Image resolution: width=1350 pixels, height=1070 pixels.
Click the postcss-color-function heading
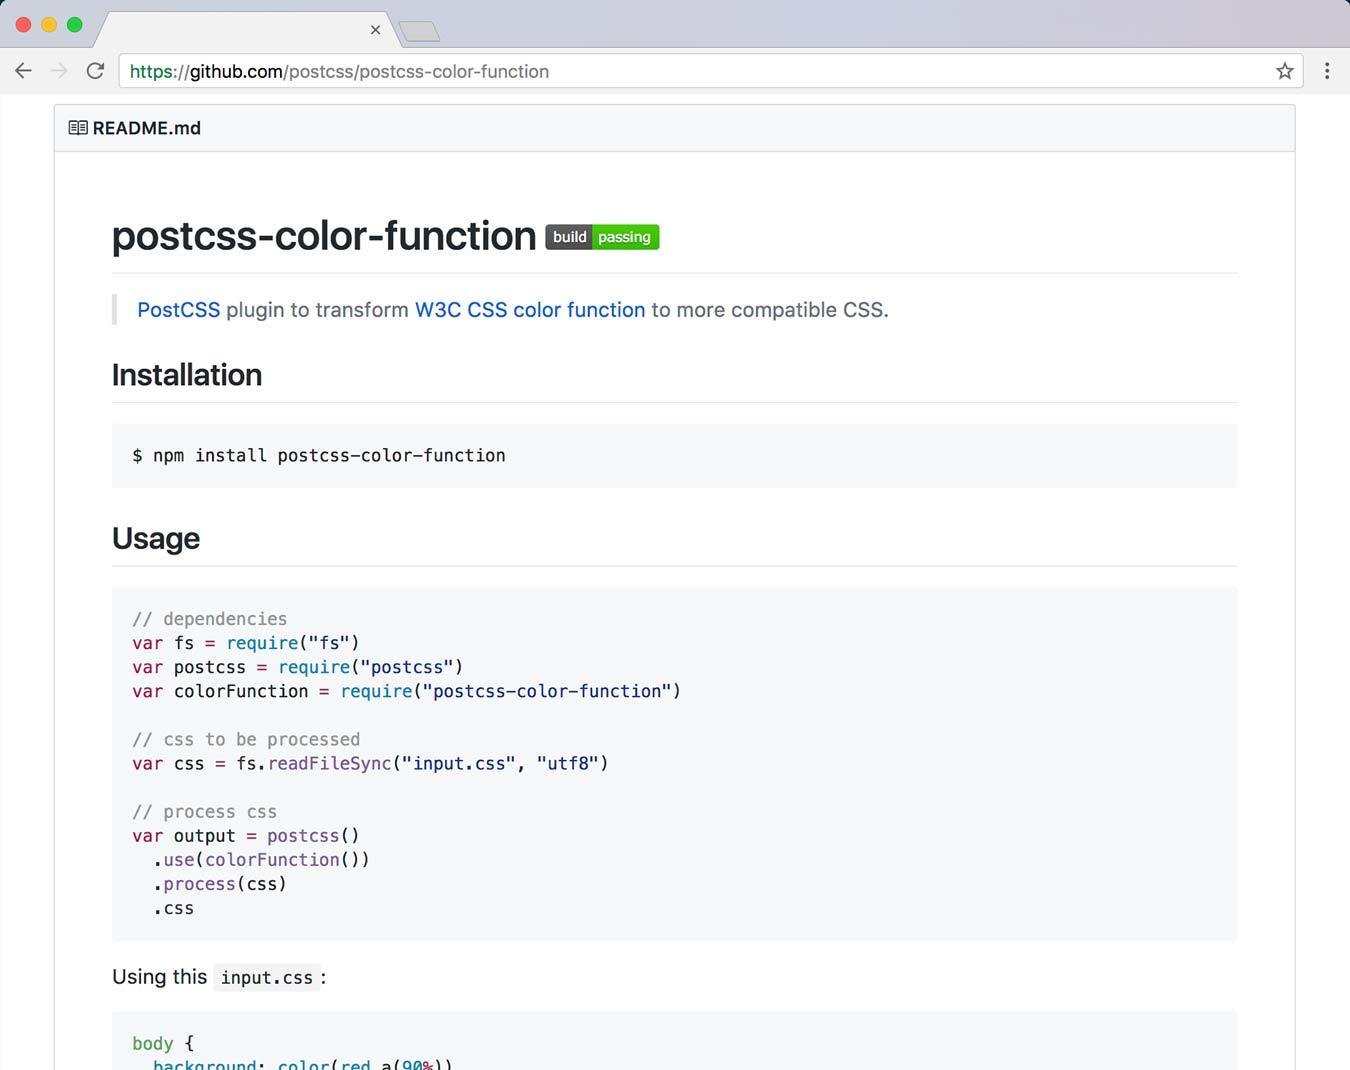[x=324, y=236]
